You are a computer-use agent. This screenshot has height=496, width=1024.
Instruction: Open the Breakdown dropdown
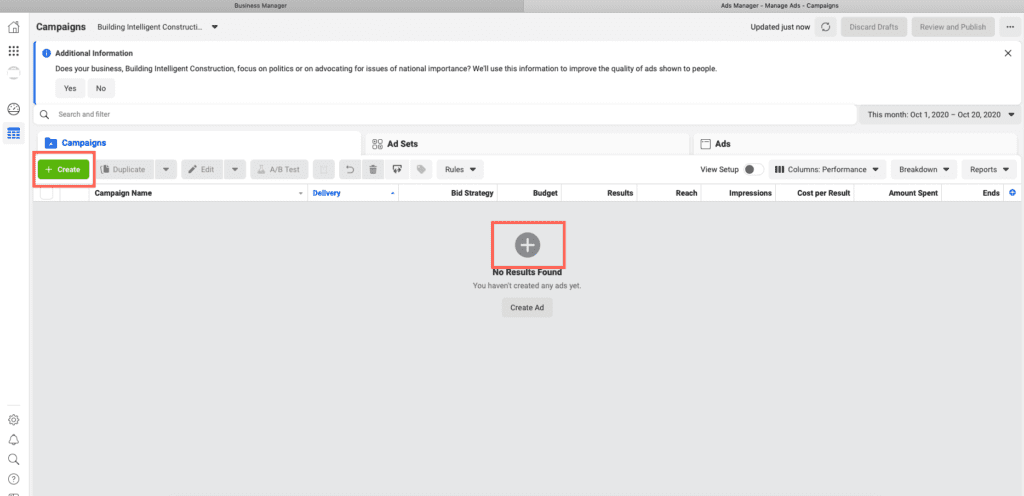(x=924, y=169)
